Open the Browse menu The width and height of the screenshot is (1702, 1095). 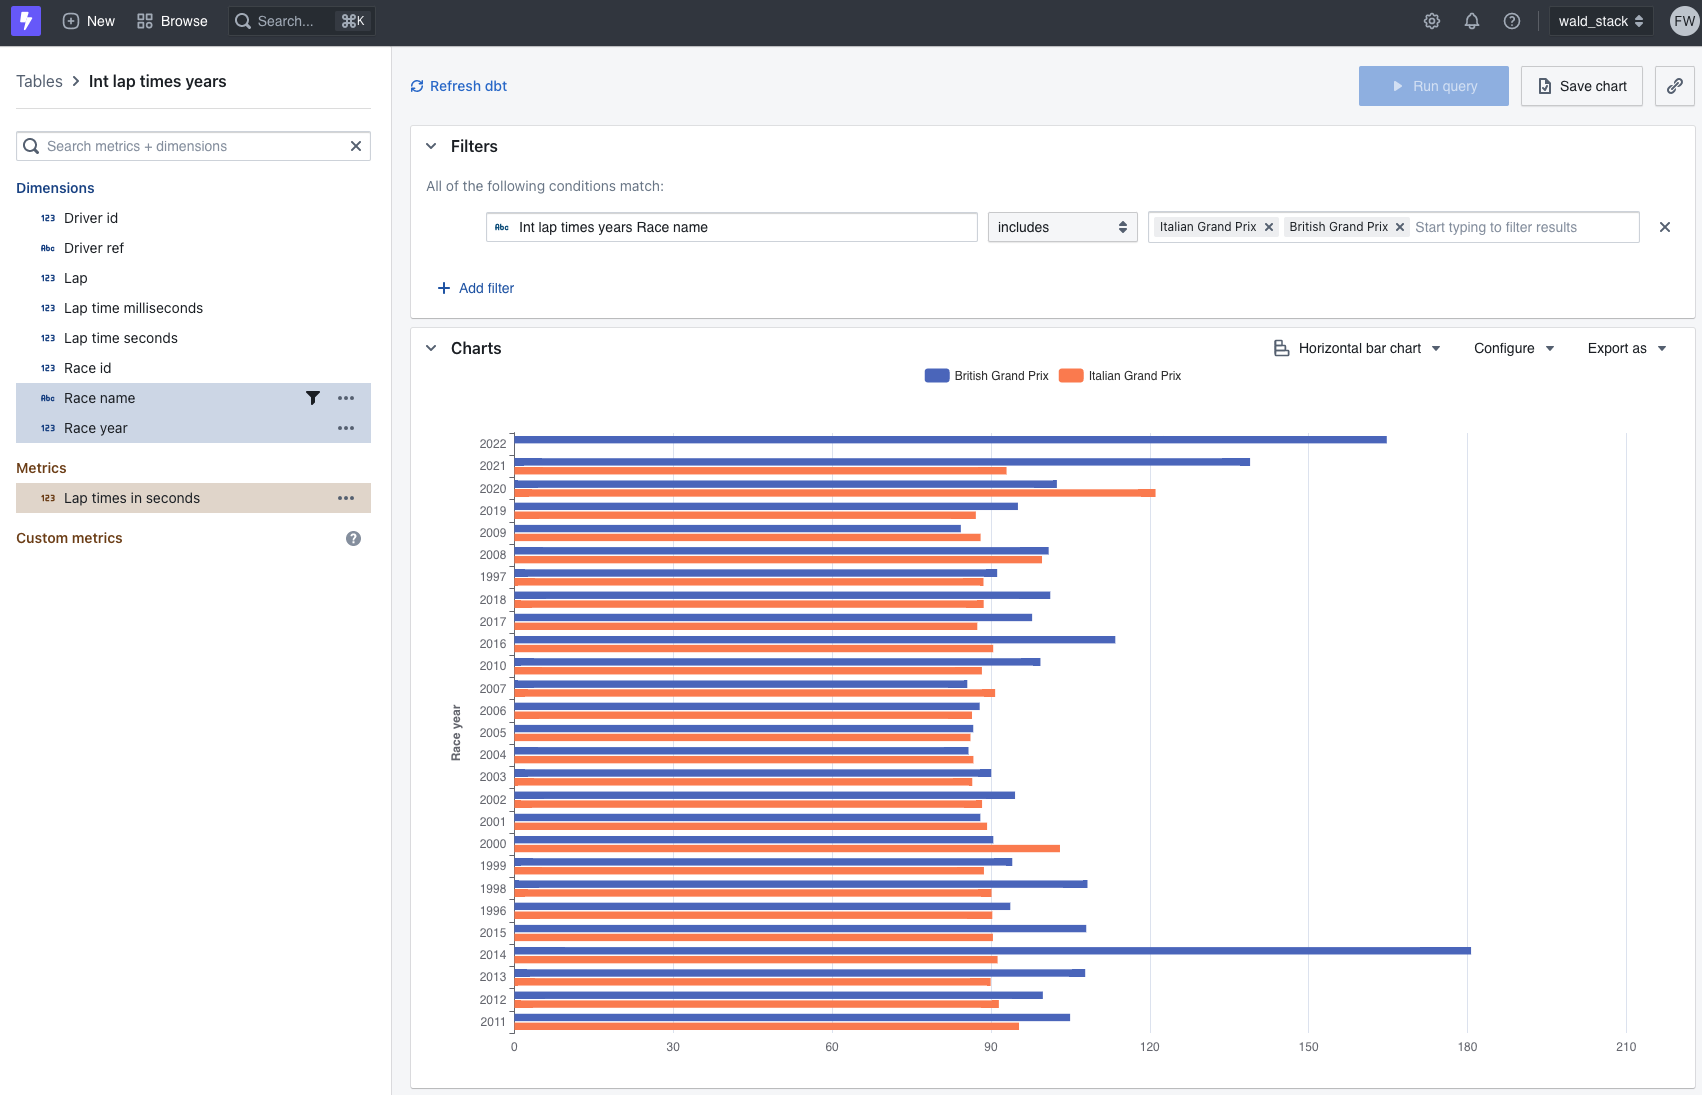pos(172,21)
